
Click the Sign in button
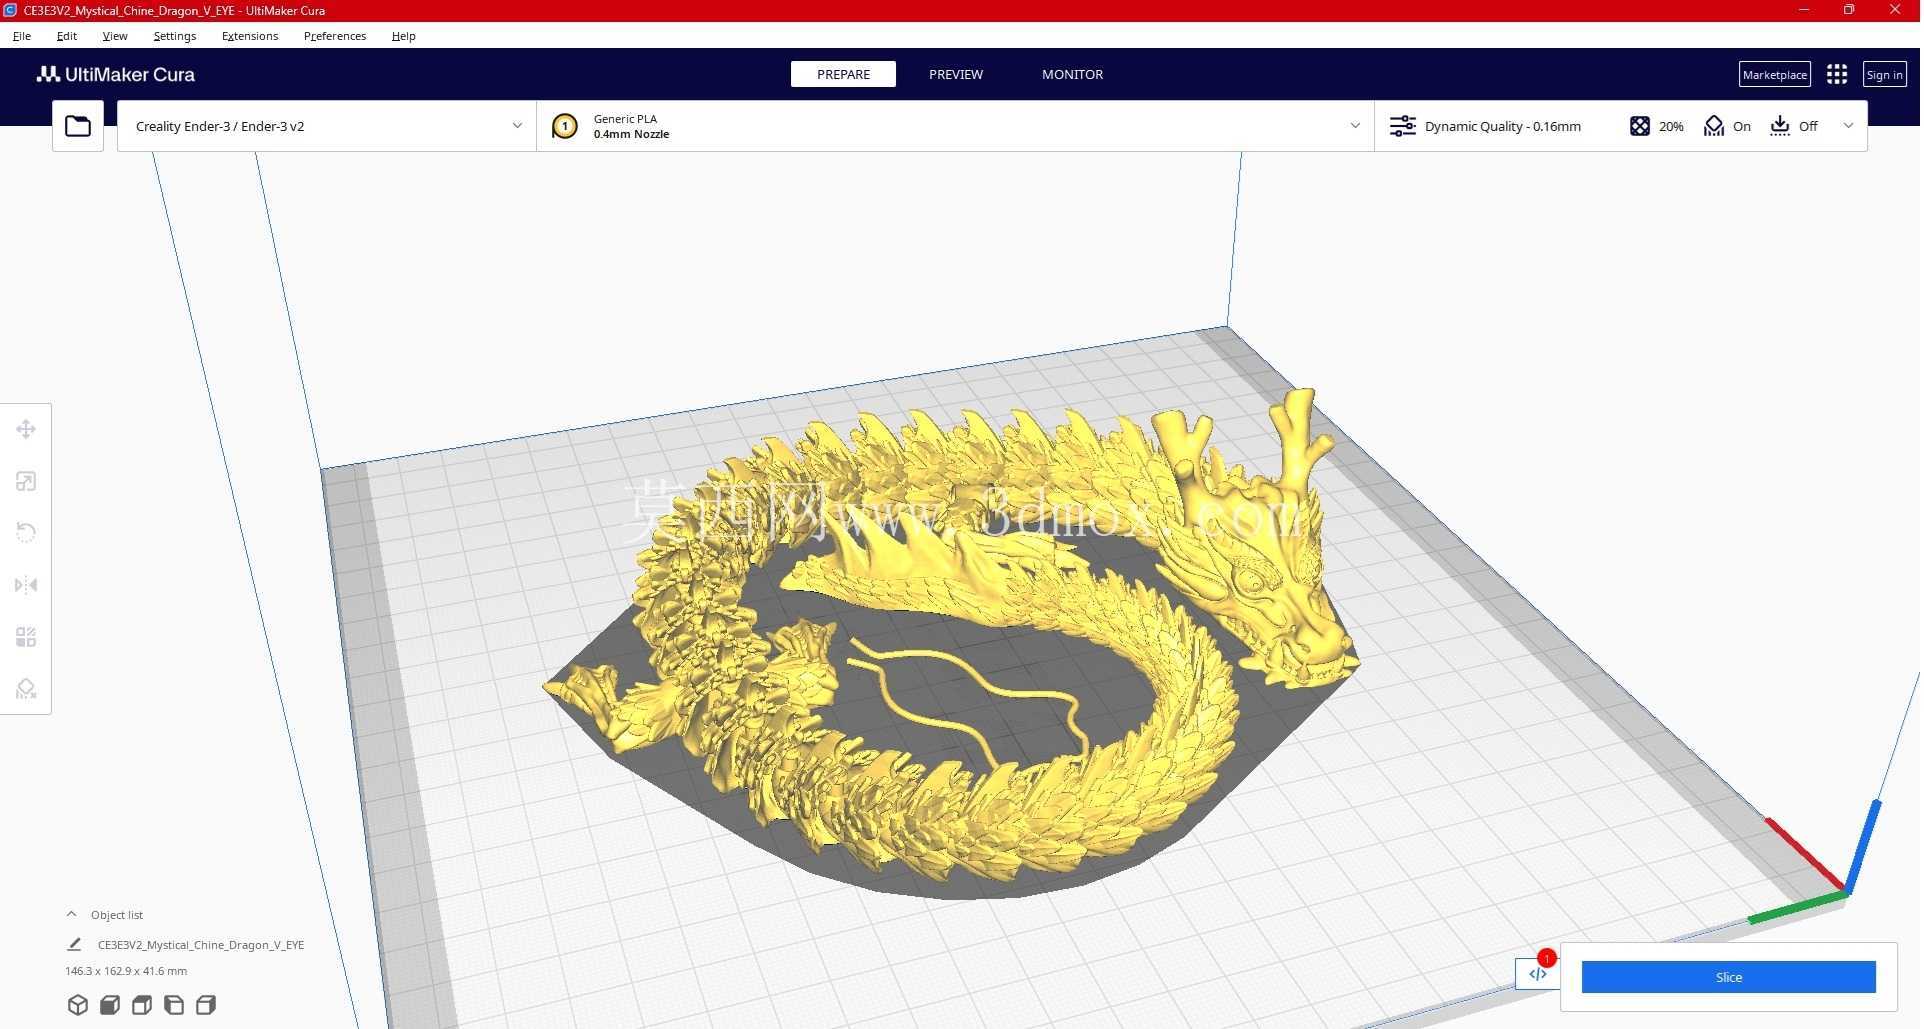click(x=1884, y=74)
